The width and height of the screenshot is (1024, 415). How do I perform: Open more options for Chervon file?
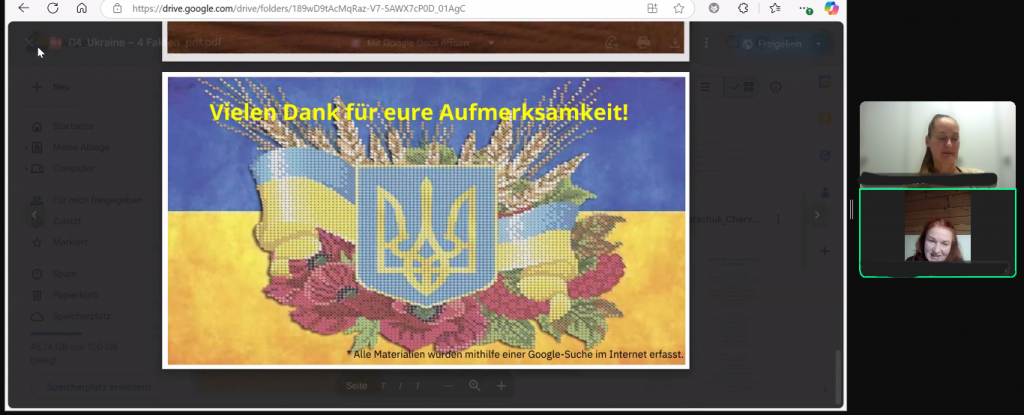click(x=778, y=220)
